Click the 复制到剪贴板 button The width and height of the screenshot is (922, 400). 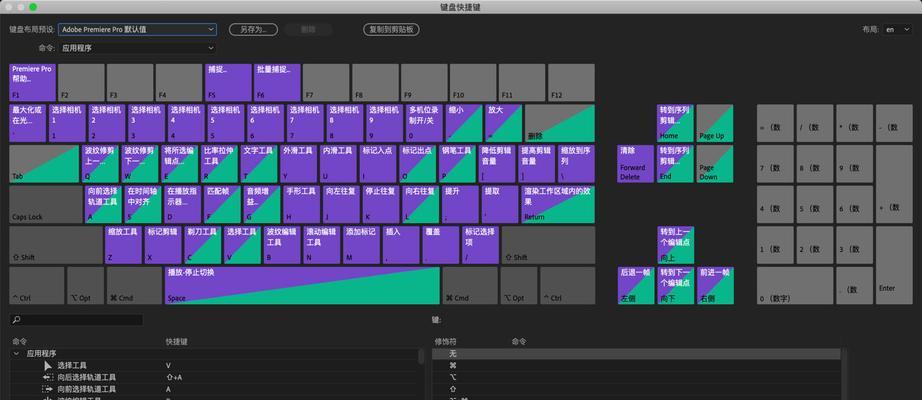(391, 29)
